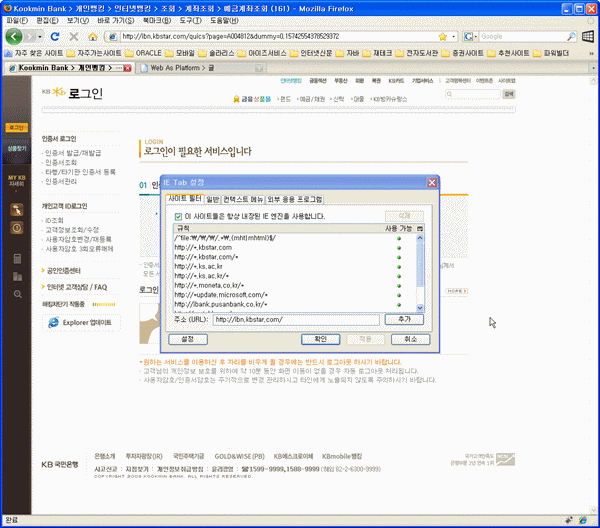
Task: Select the 사이트 필터 tab
Action: [185, 198]
